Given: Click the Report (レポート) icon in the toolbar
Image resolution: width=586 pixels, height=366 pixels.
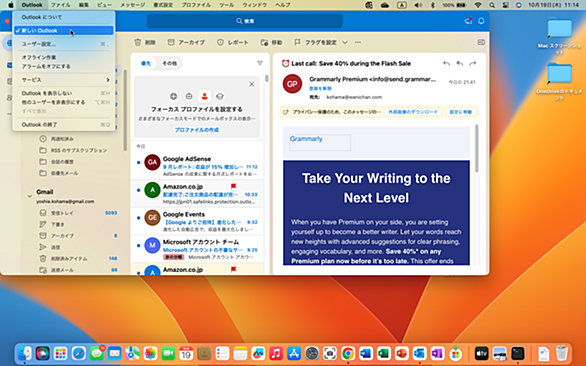Looking at the screenshot, I should tap(220, 42).
